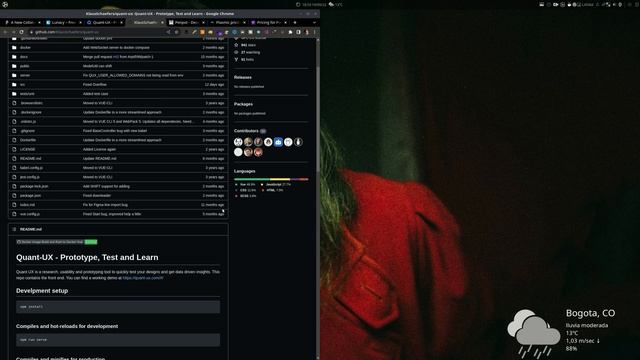The height and width of the screenshot is (360, 640).
Task: Open blue robot contributor avatar
Action: [278, 142]
